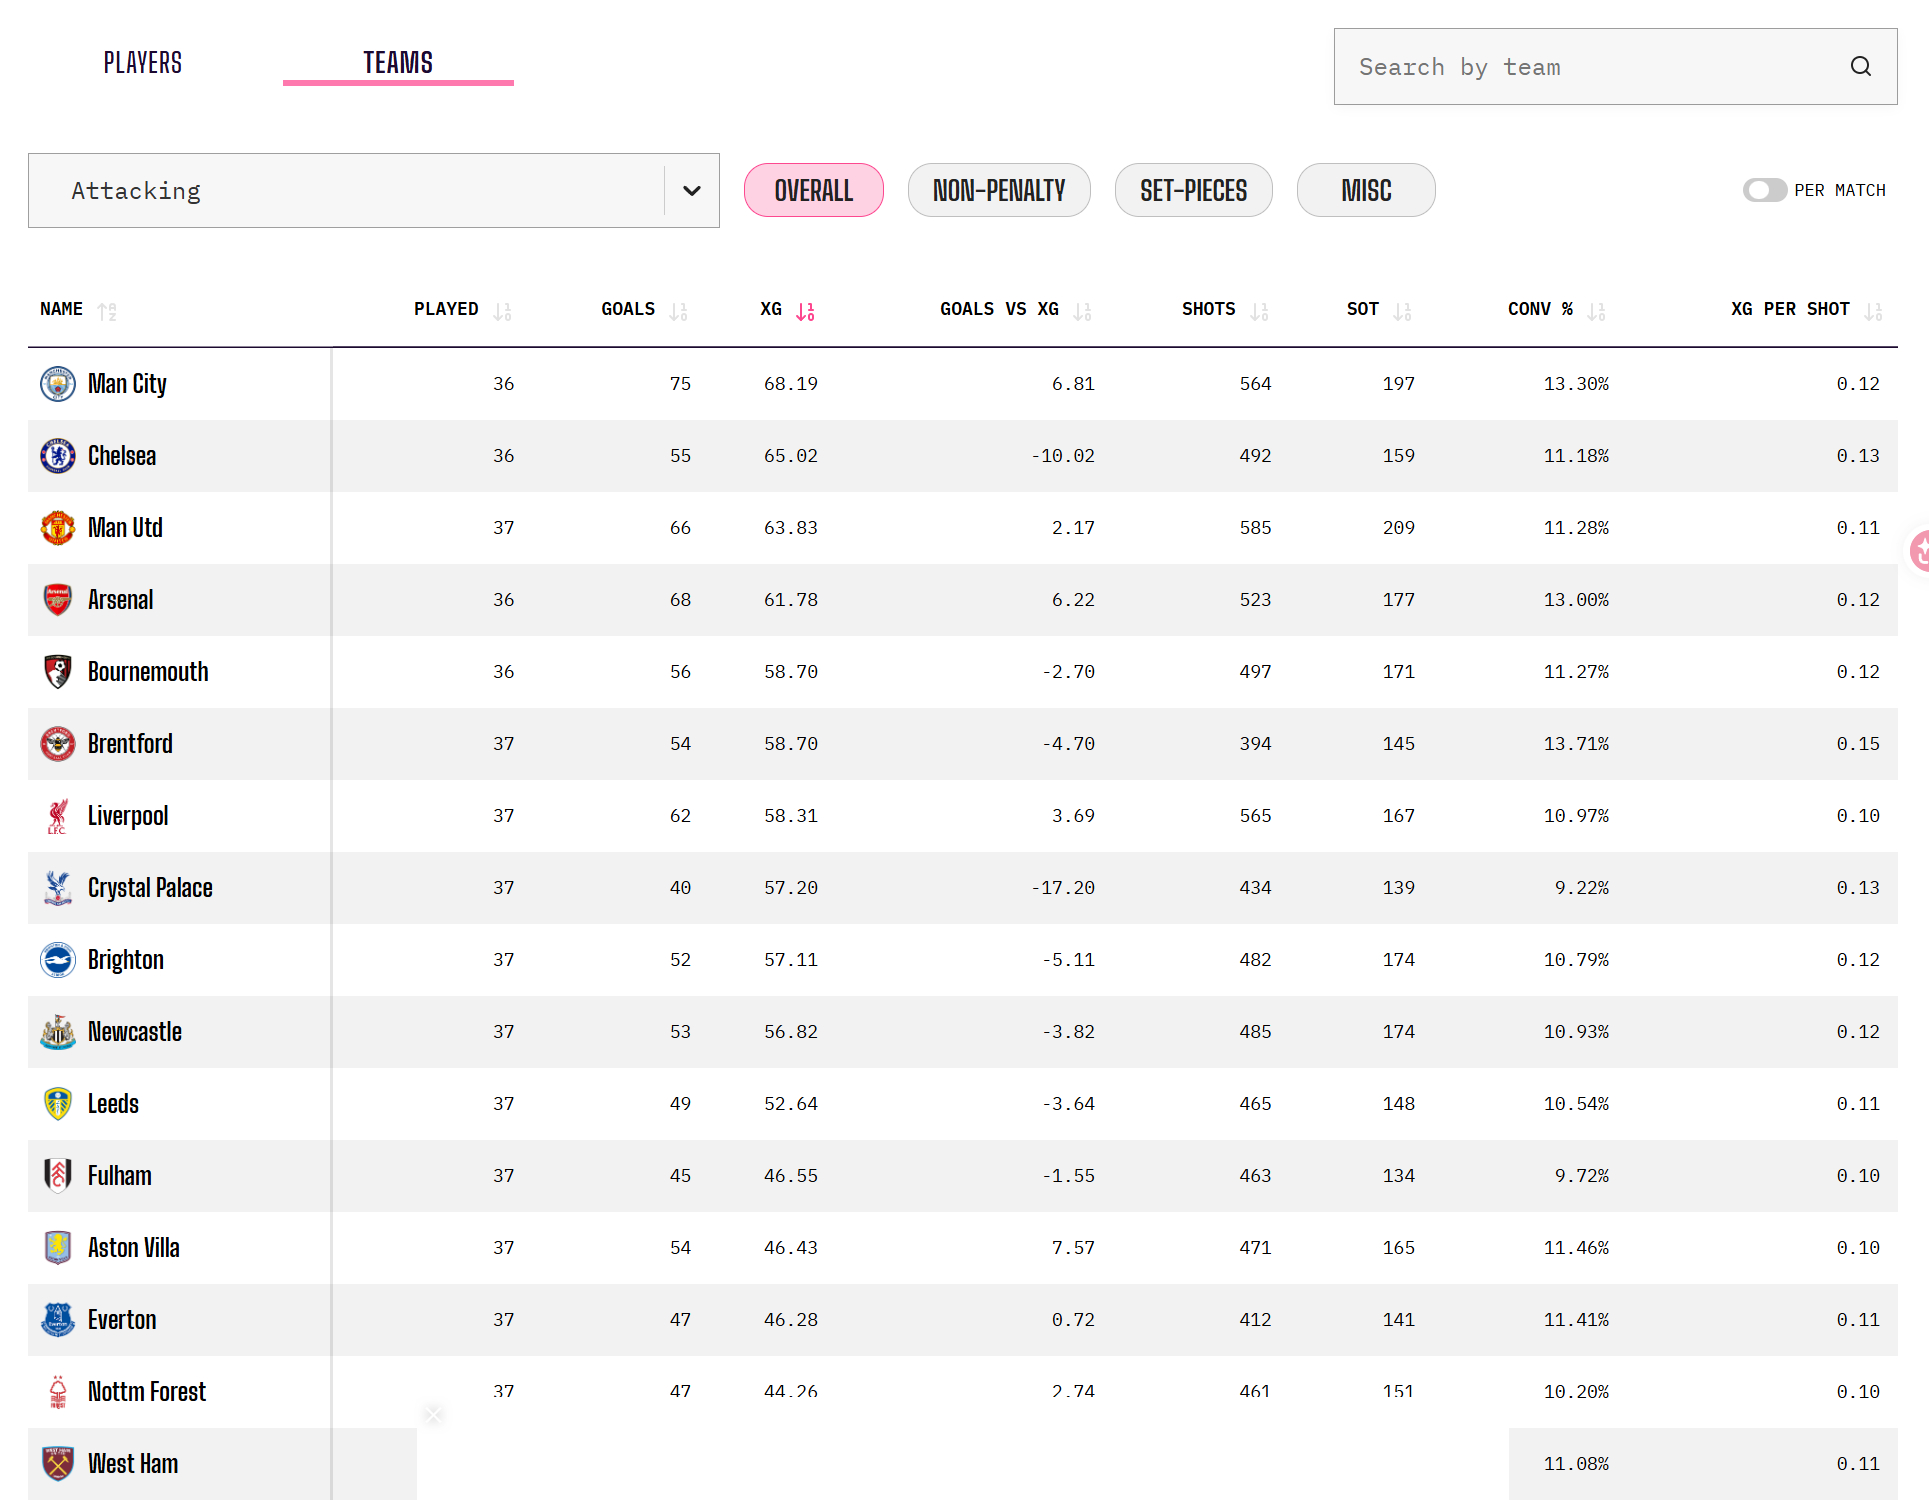Click the Crystal Palace crest
Image resolution: width=1929 pixels, height=1500 pixels.
58,888
